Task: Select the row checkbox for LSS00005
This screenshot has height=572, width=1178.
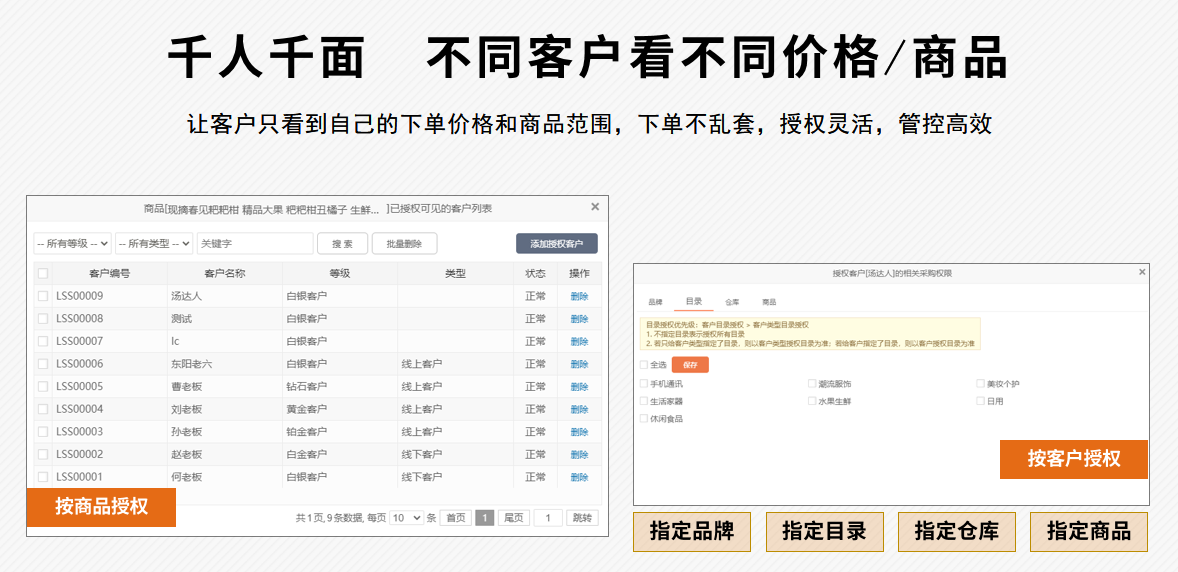Action: click(42, 387)
